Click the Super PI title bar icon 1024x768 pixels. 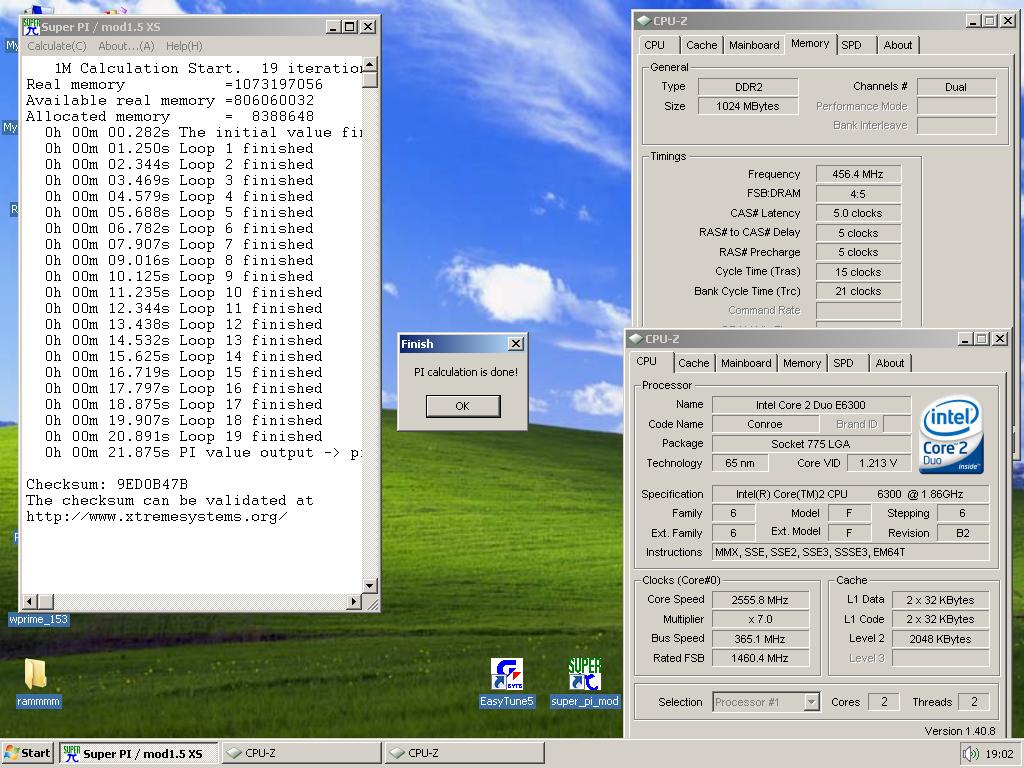pos(31,26)
